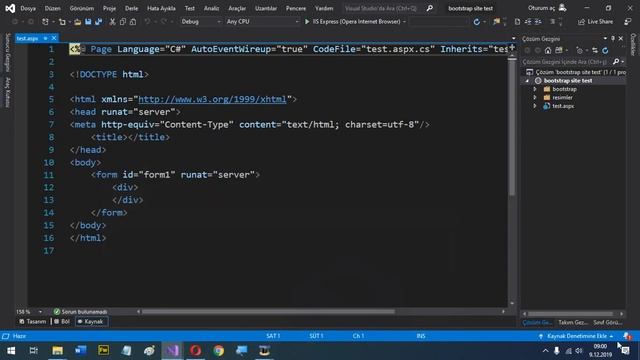Open the feedback icon beside Live Share
640x360 pixels.
pyautogui.click(x=628, y=22)
